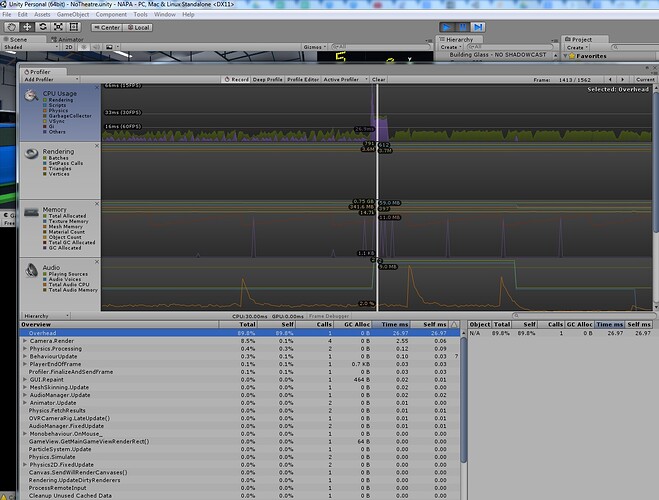659x500 pixels.
Task: Open Hierarchy panel Create dropdown
Action: (x=451, y=47)
